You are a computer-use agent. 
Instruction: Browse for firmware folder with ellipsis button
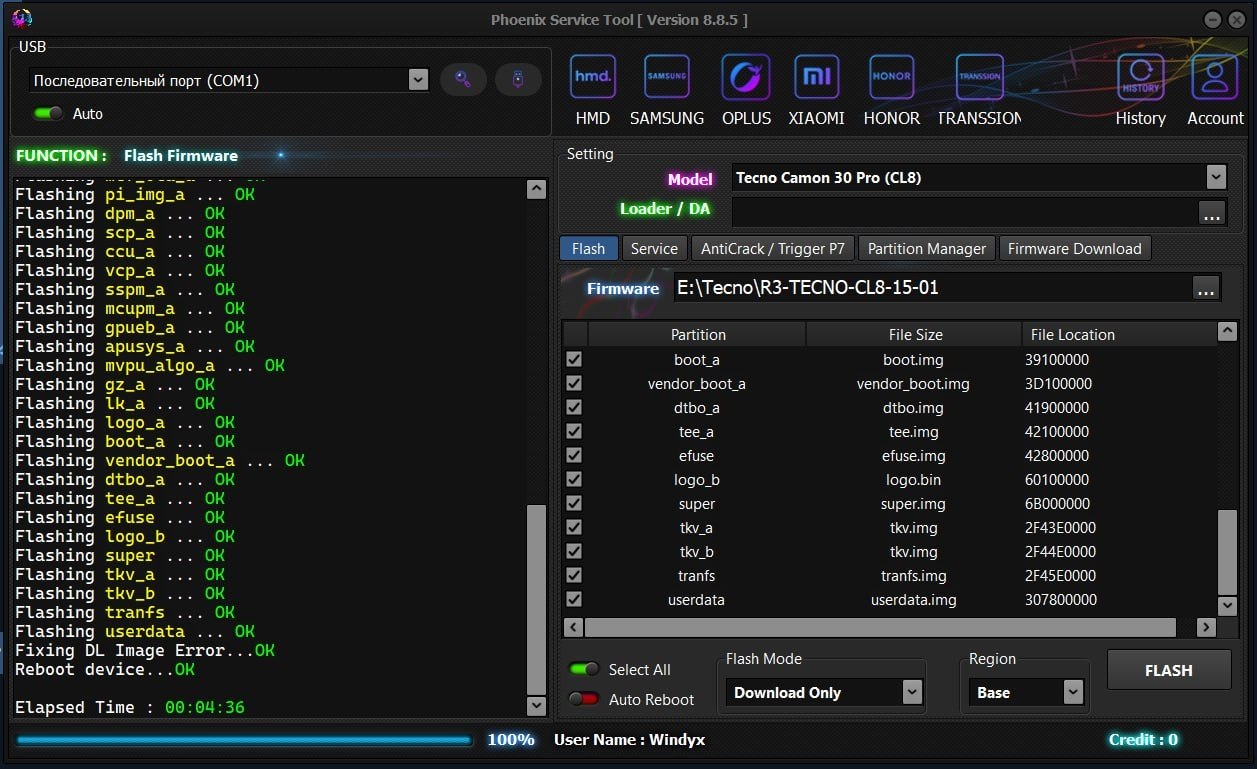[x=1206, y=288]
